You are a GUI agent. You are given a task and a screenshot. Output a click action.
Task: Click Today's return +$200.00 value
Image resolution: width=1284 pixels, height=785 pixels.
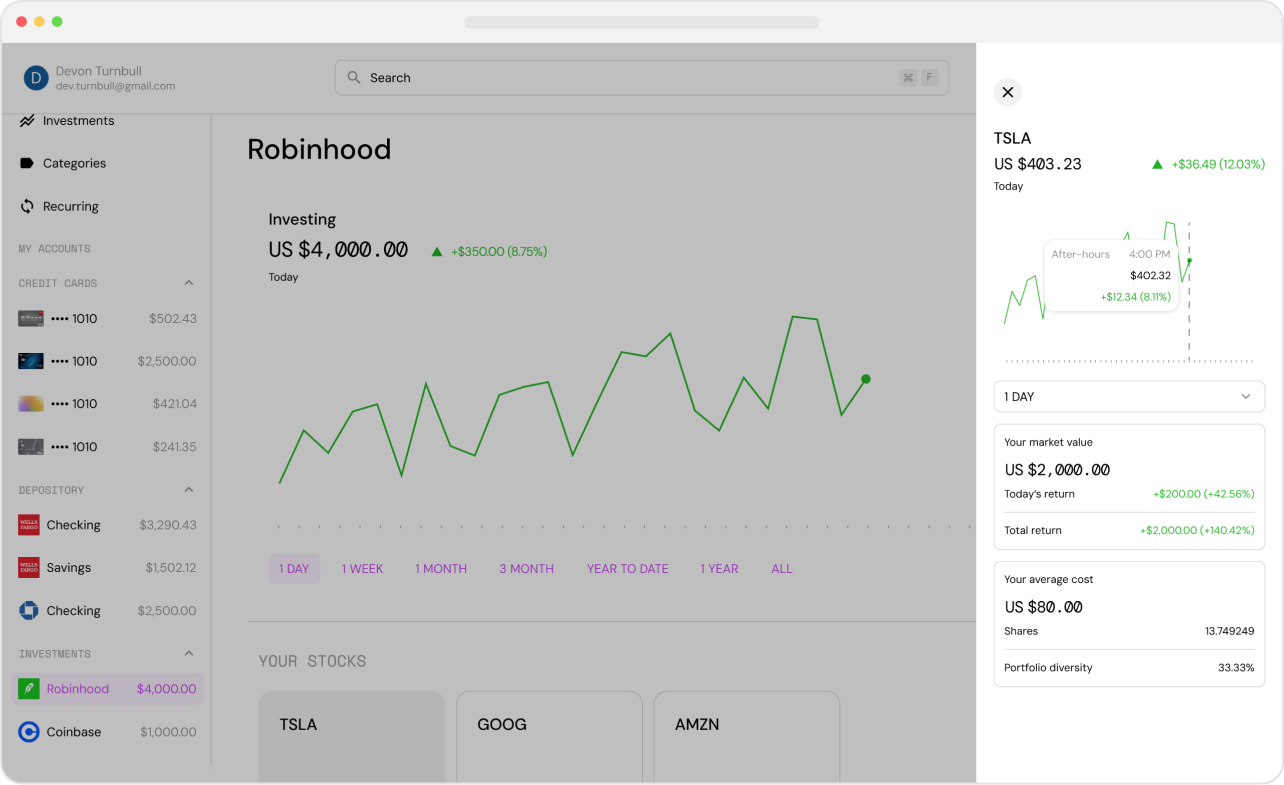[1204, 494]
